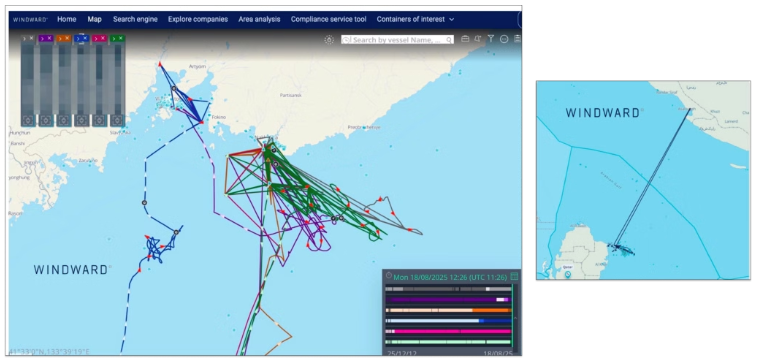Screen dimensions: 758x364
Task: Go to Explore companies
Action: [x=198, y=19]
